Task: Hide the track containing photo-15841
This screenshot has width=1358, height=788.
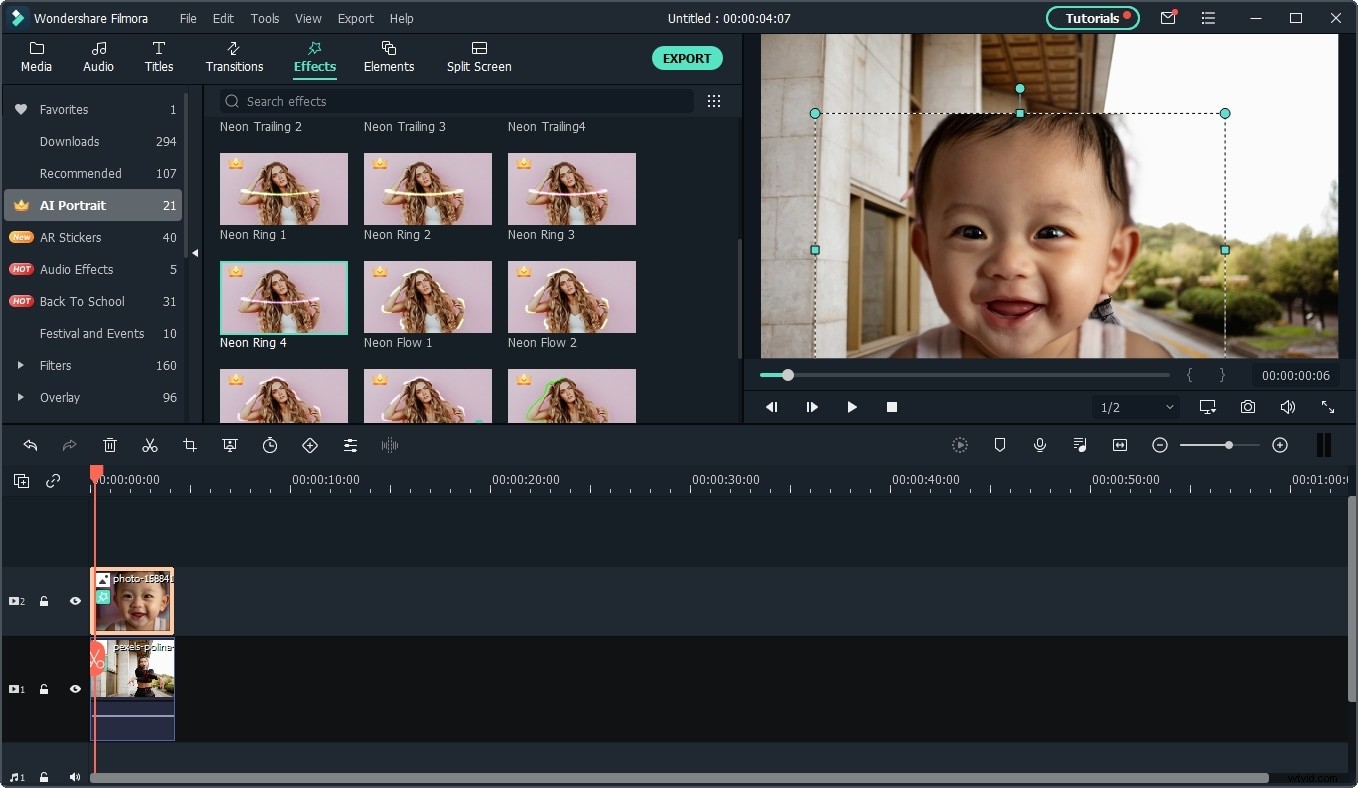Action: pyautogui.click(x=75, y=601)
